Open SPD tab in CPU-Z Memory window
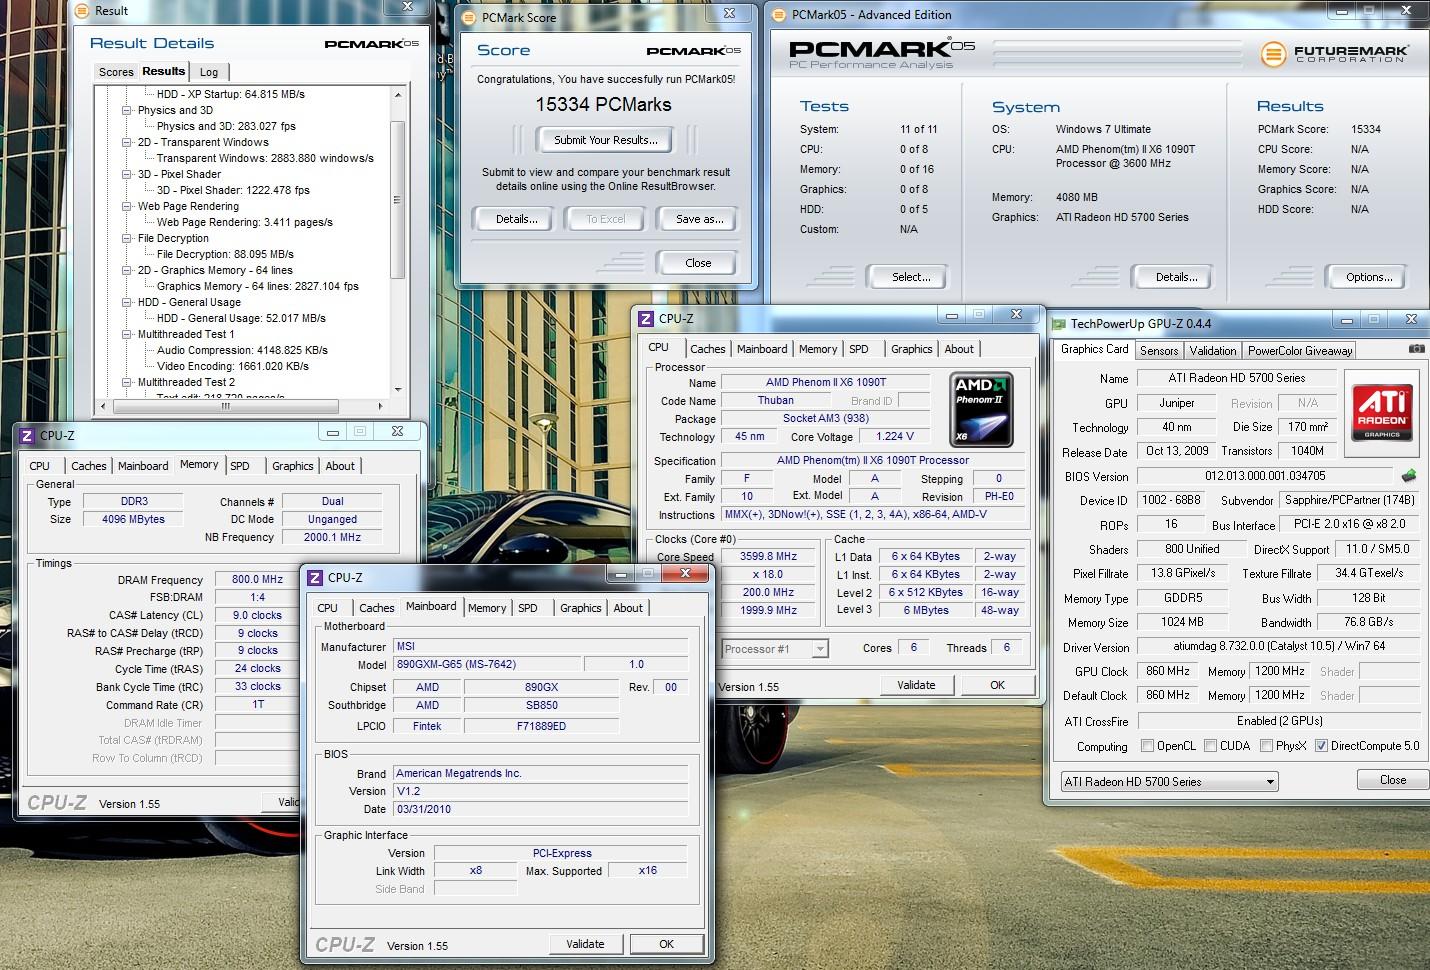This screenshot has width=1430, height=970. tap(240, 466)
